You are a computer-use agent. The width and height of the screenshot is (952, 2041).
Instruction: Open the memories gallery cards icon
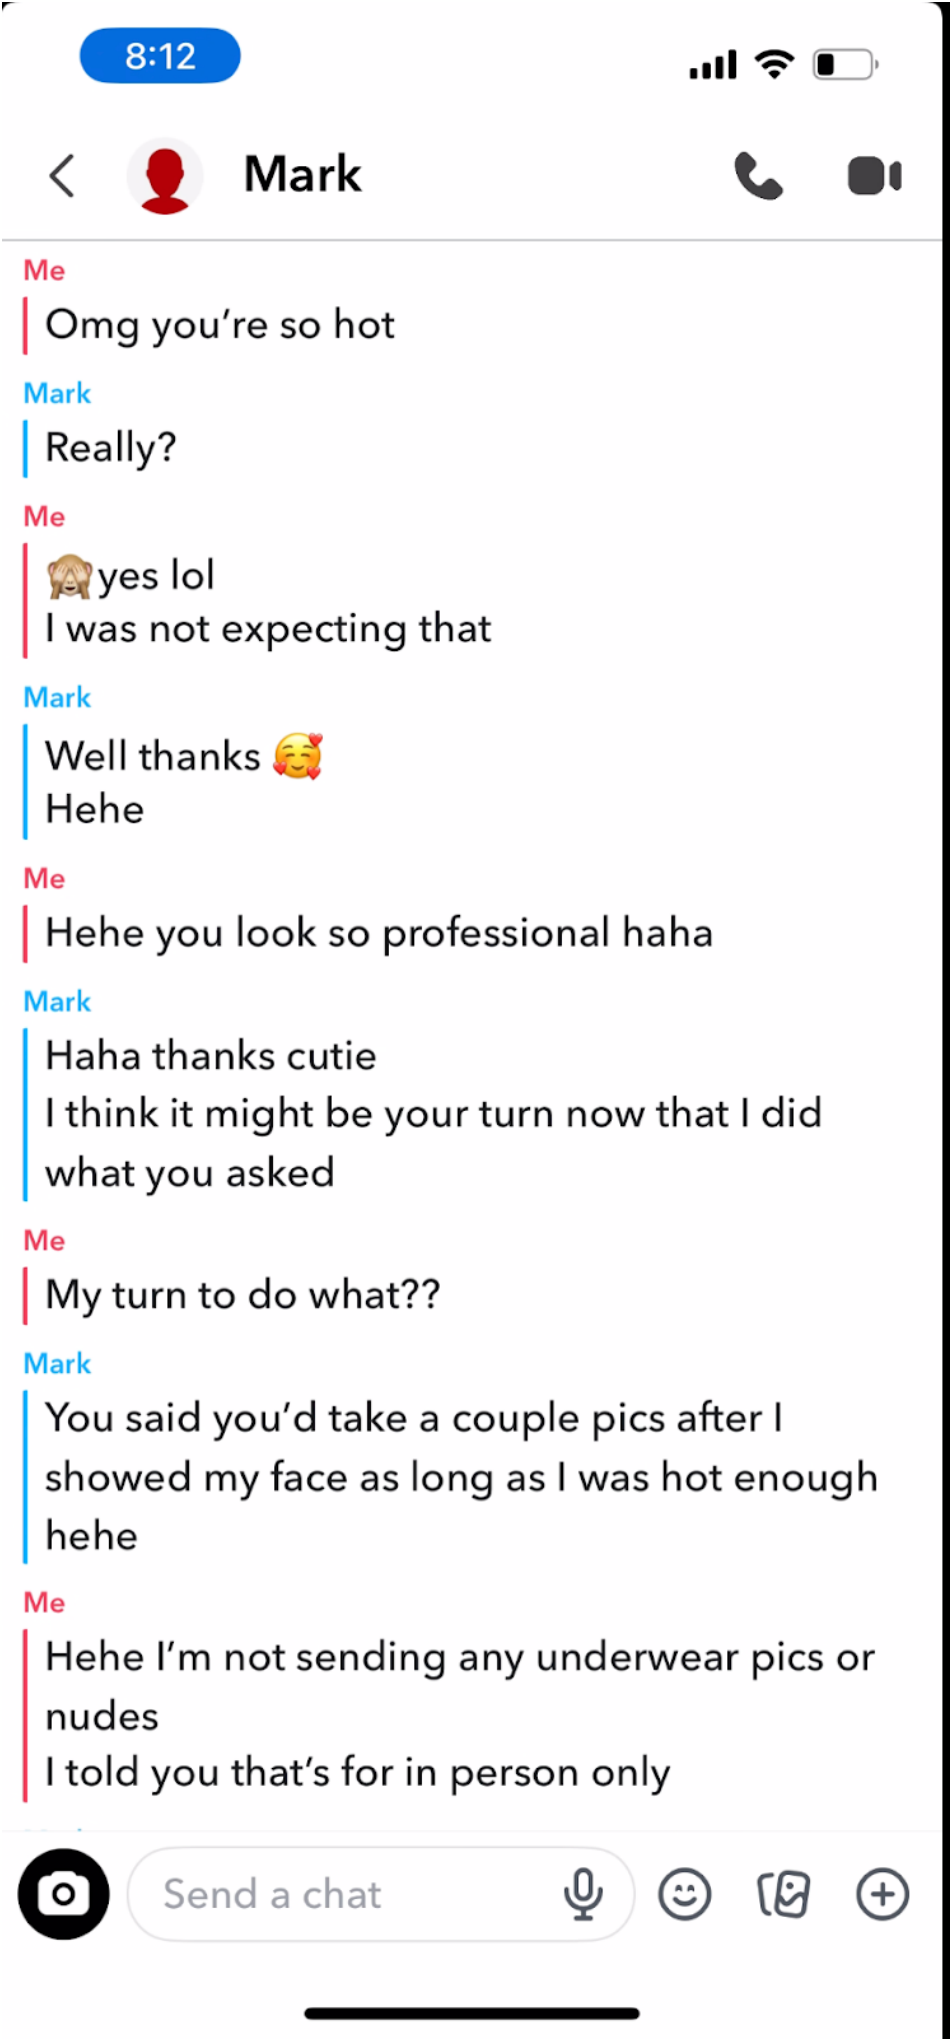click(783, 1894)
